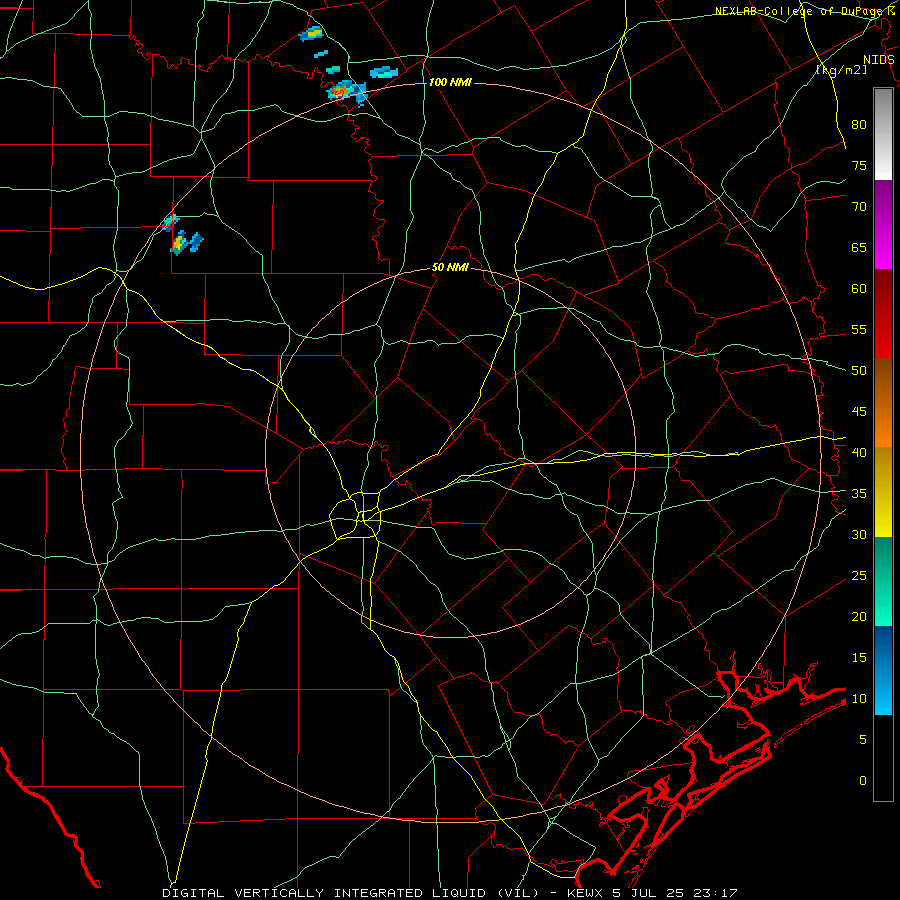Click the '60' value on the scale

tap(859, 289)
